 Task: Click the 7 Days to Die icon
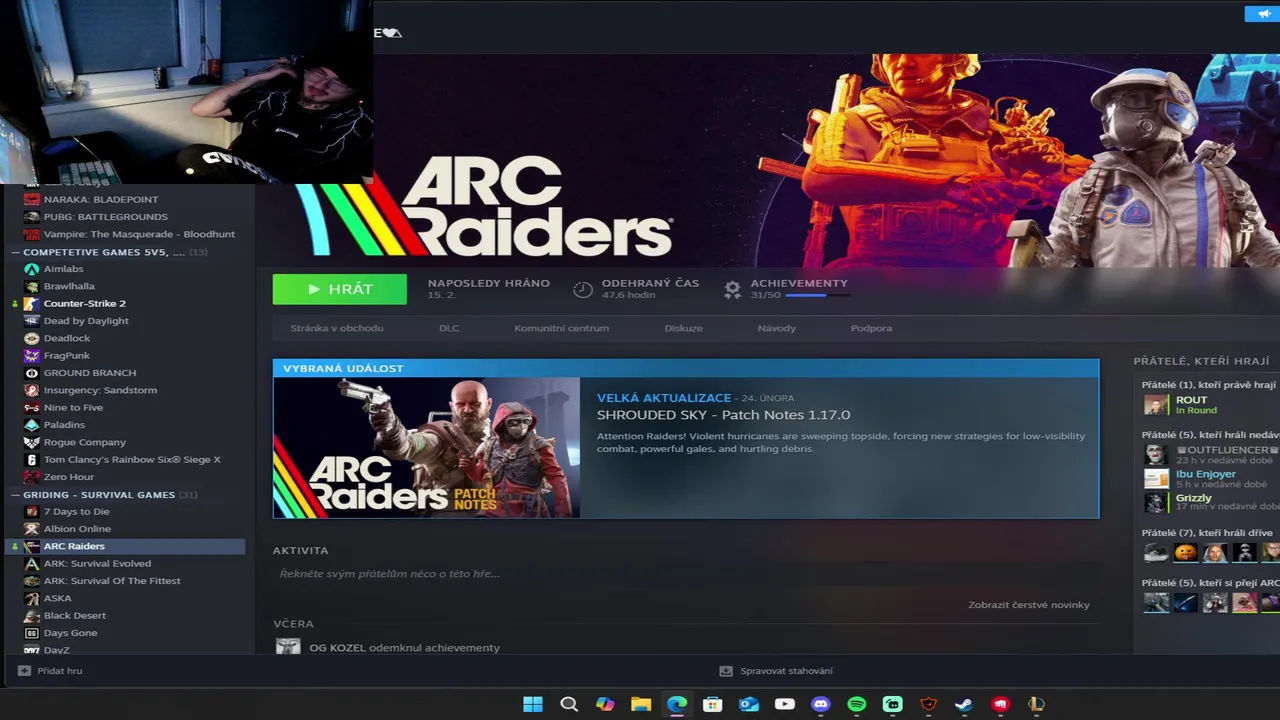pos(32,511)
